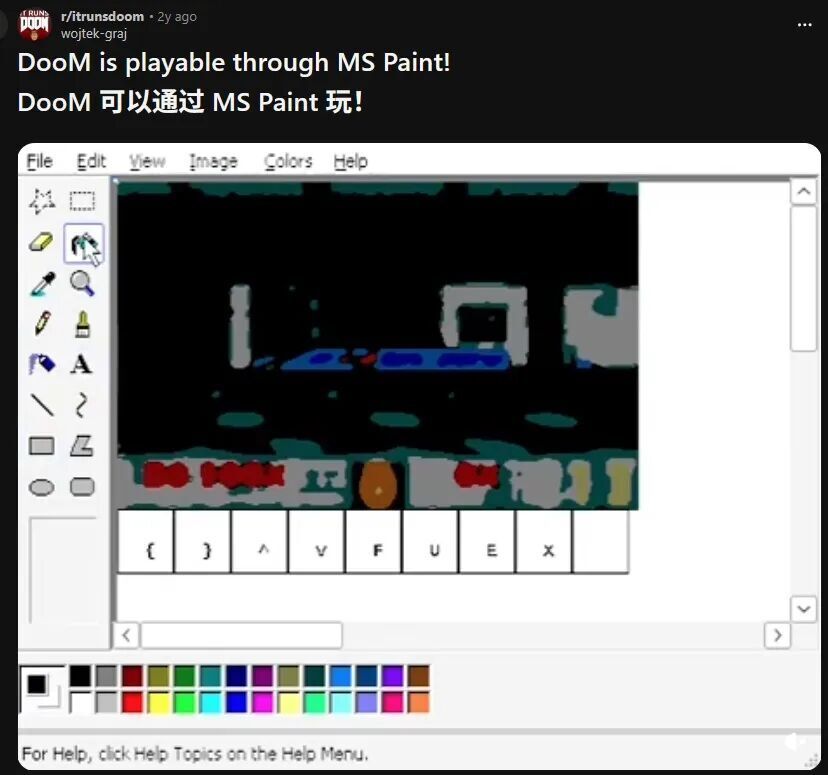Viewport: 828px width, 775px height.
Task: Select the Free-Form Select tool
Action: pyautogui.click(x=42, y=201)
